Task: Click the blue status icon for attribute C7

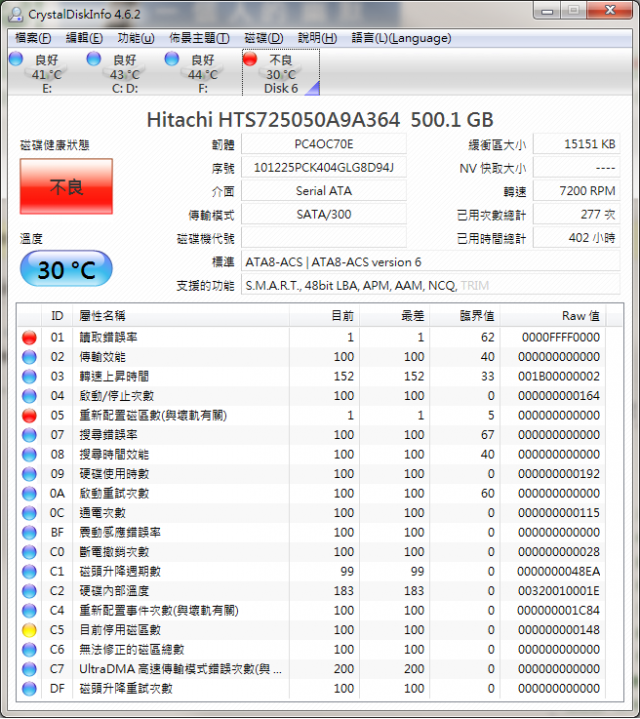Action: pyautogui.click(x=29, y=669)
